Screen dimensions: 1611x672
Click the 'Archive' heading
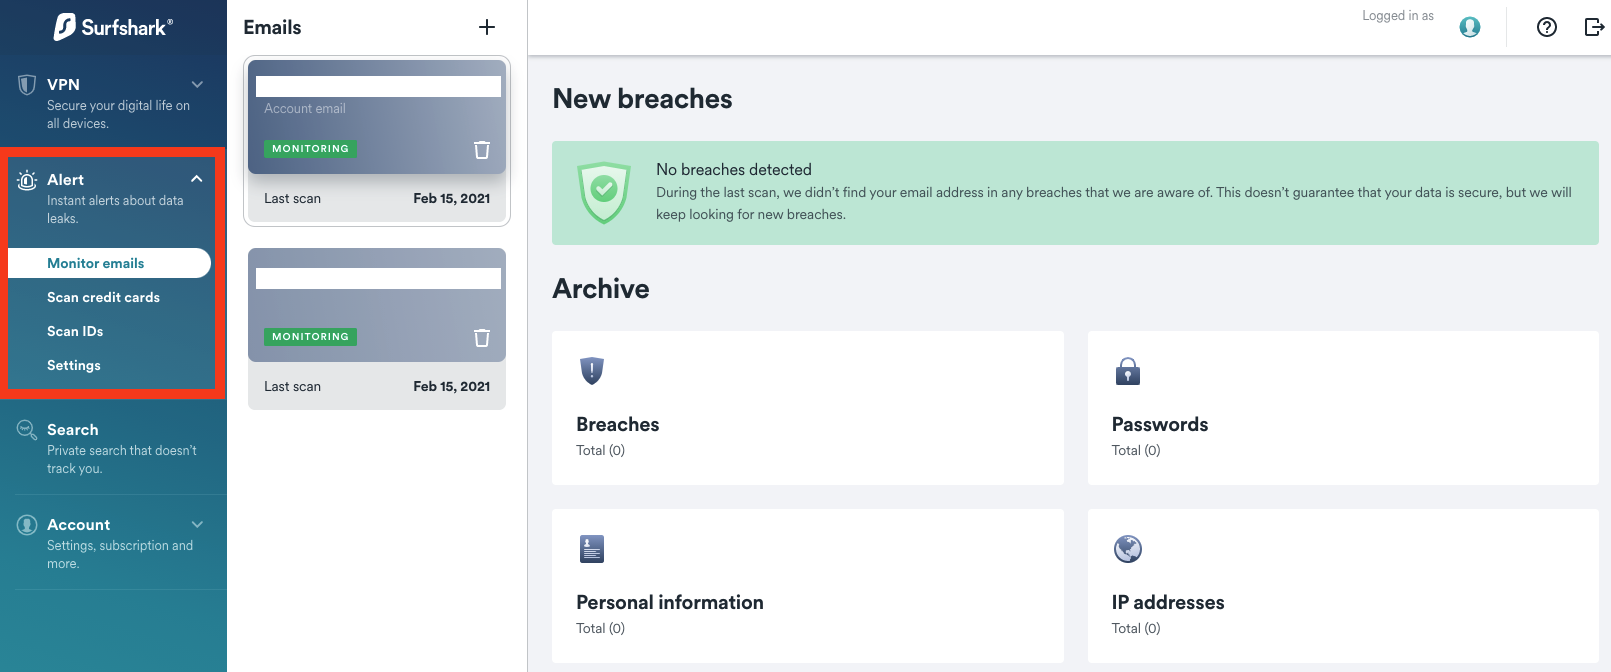click(x=601, y=289)
